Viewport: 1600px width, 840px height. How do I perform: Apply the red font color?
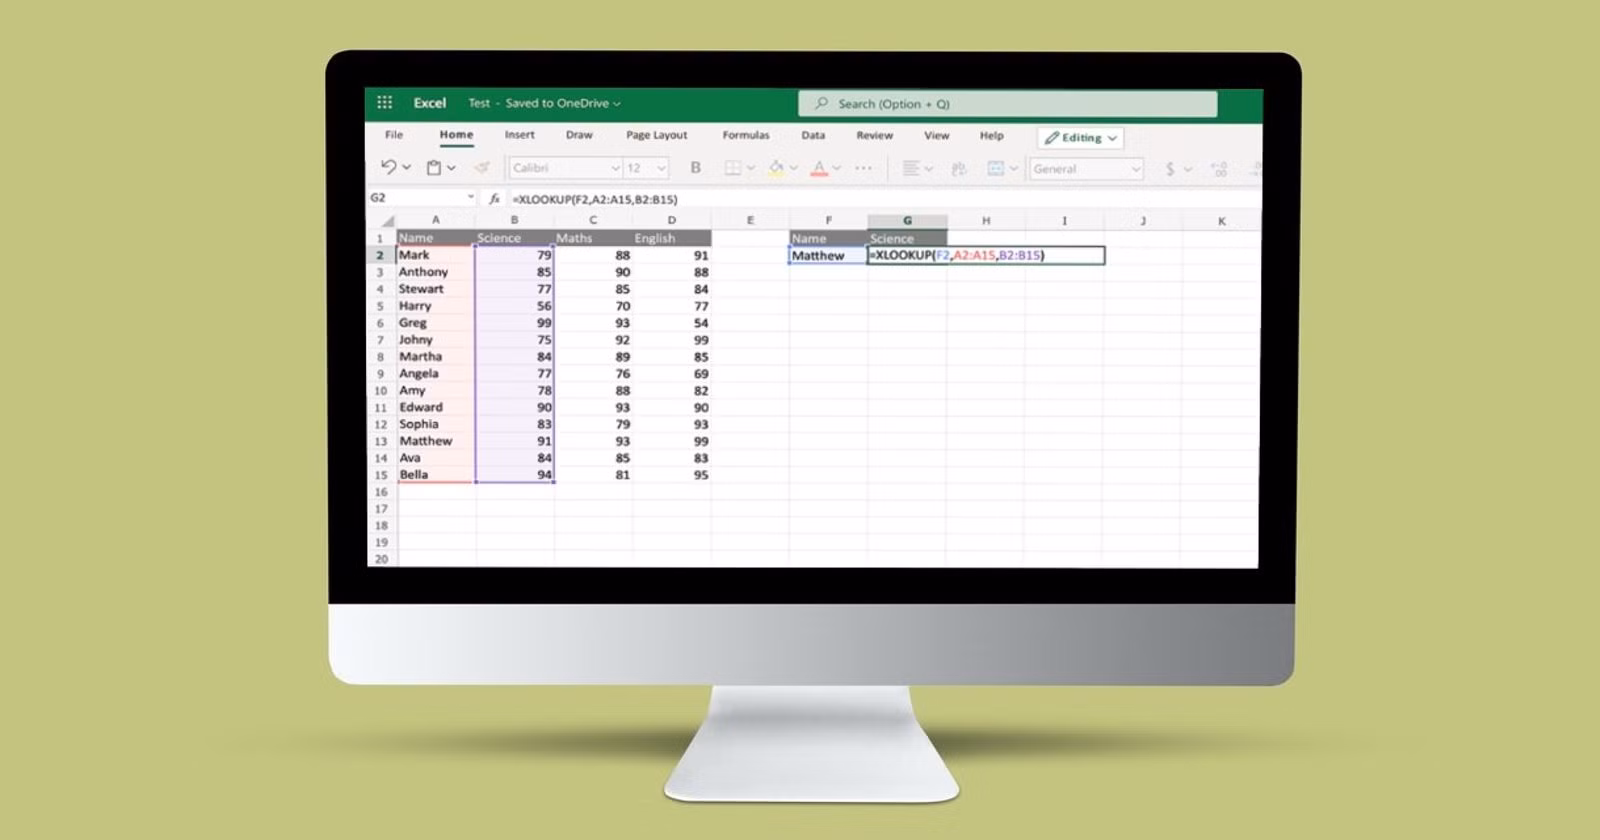[x=819, y=168]
